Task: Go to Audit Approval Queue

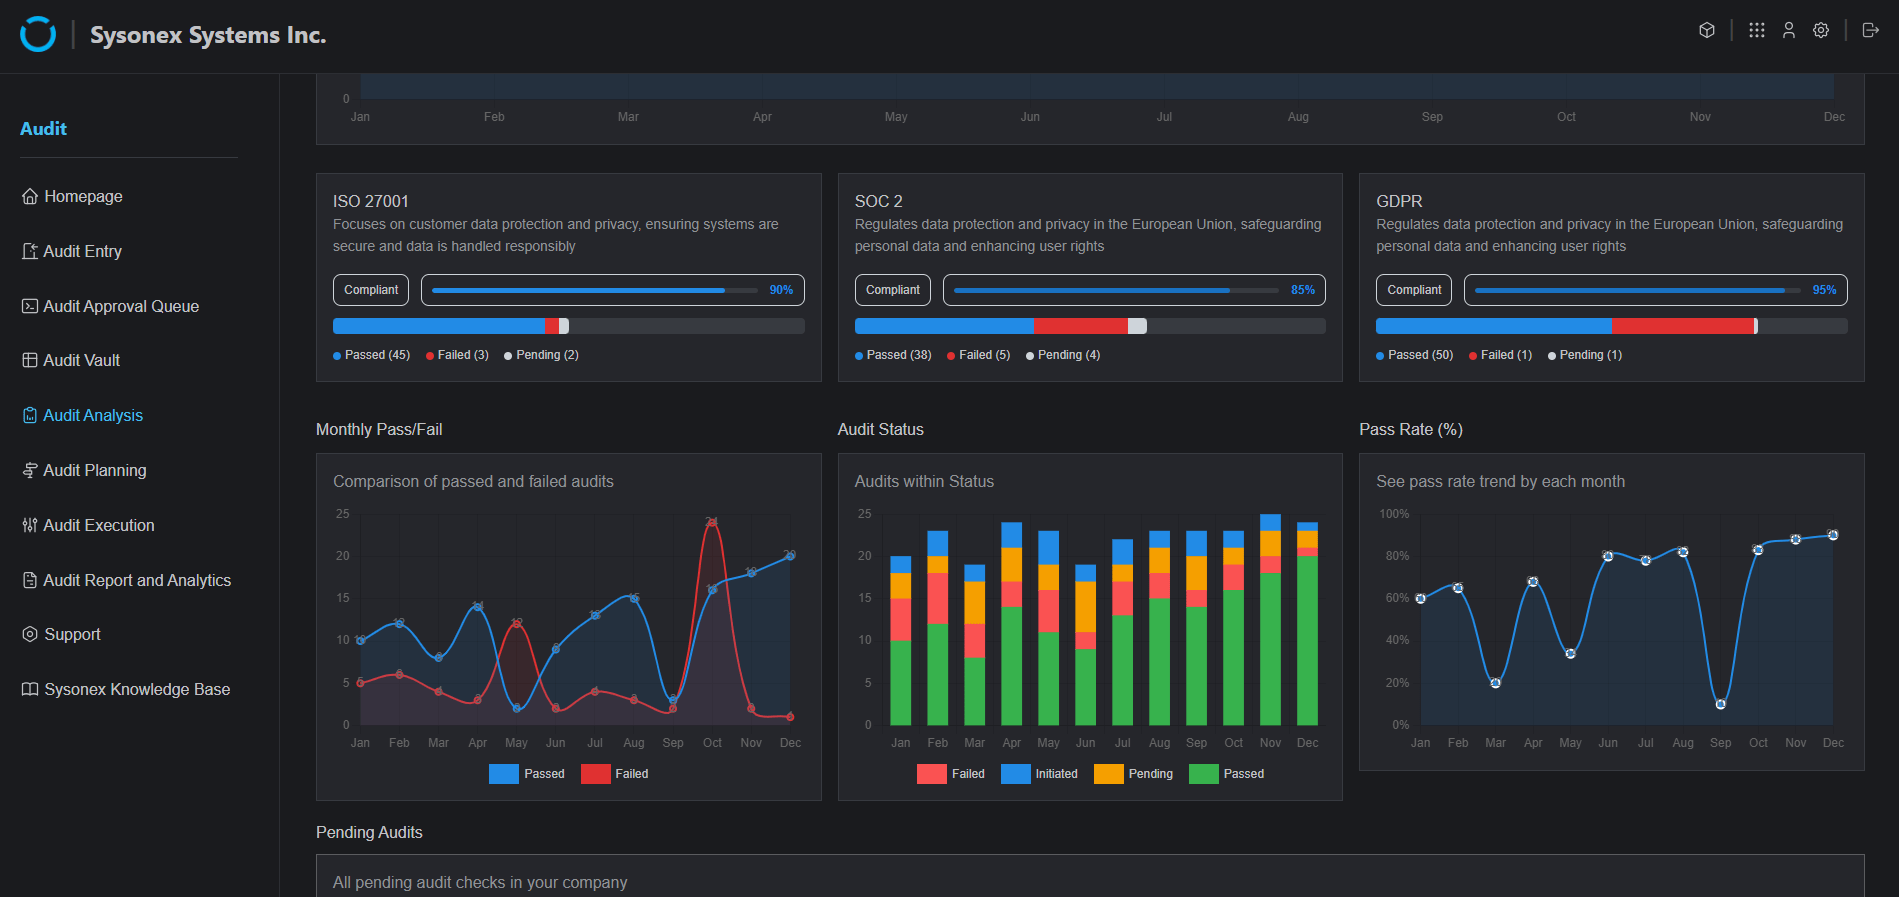Action: click(x=120, y=307)
